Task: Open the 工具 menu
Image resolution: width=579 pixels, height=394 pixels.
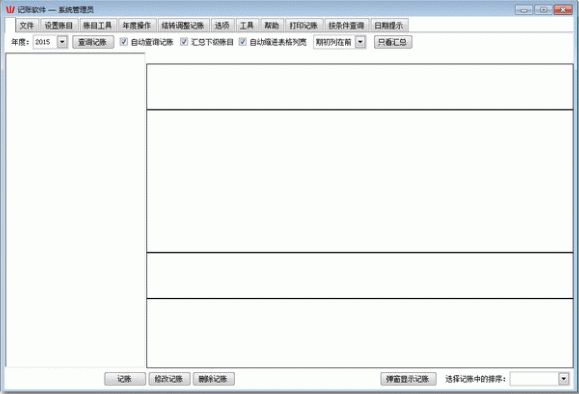Action: [247, 25]
